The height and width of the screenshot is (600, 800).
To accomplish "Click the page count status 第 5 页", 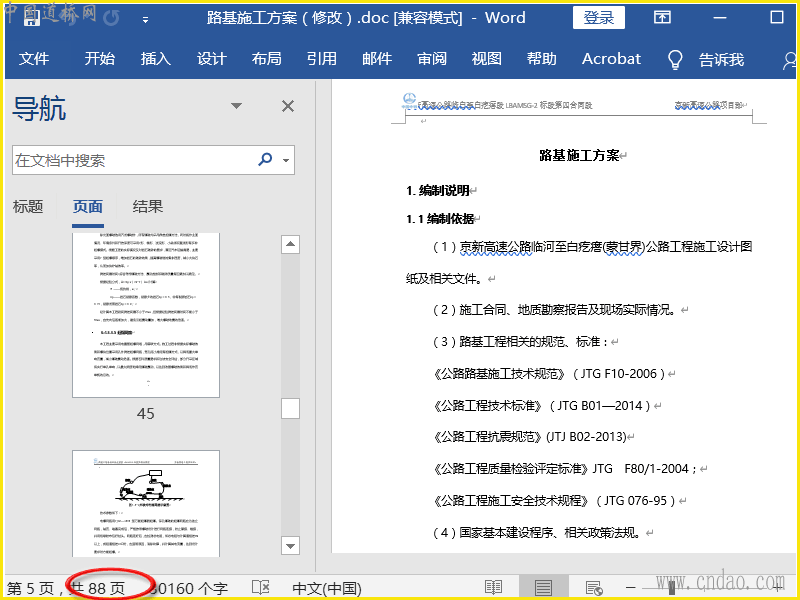I will pos(30,588).
